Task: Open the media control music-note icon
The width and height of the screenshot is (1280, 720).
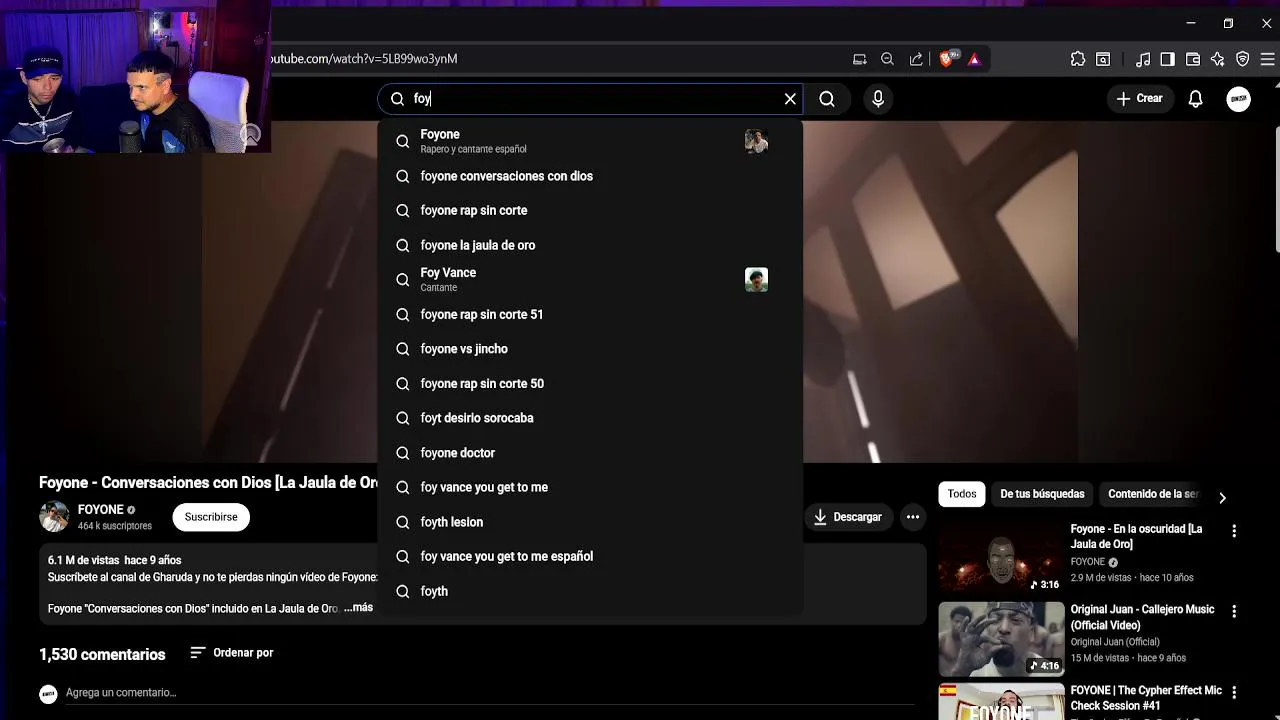Action: pos(1143,59)
